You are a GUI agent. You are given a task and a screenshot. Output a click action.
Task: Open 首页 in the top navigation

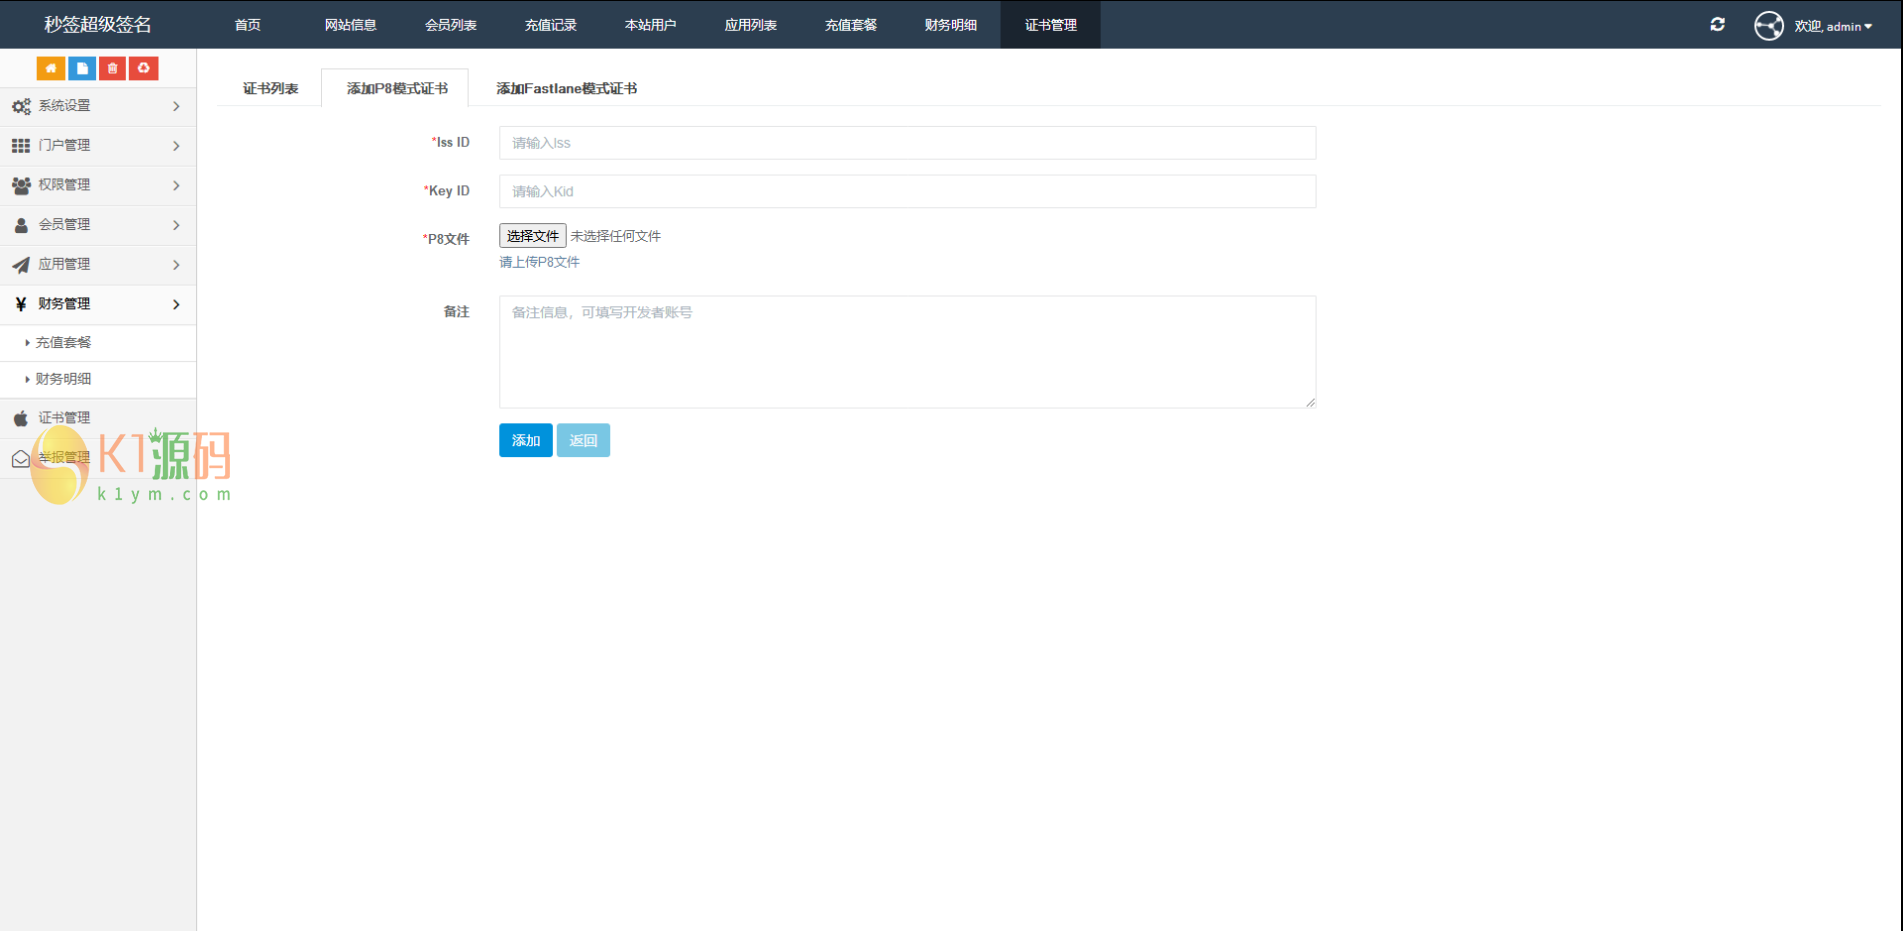click(x=248, y=25)
